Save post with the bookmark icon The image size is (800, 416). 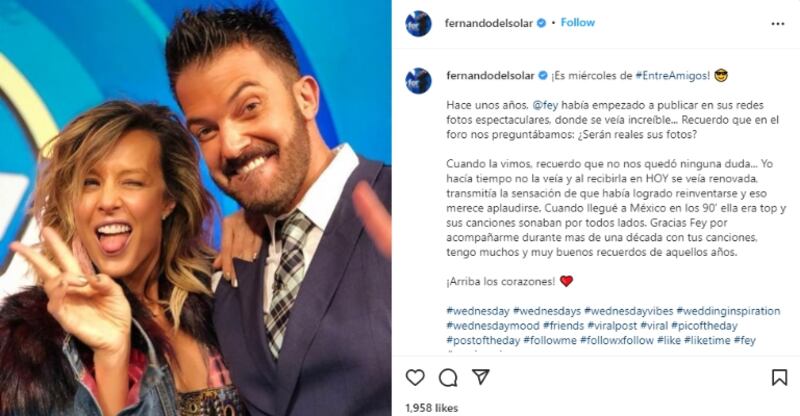[x=779, y=378]
